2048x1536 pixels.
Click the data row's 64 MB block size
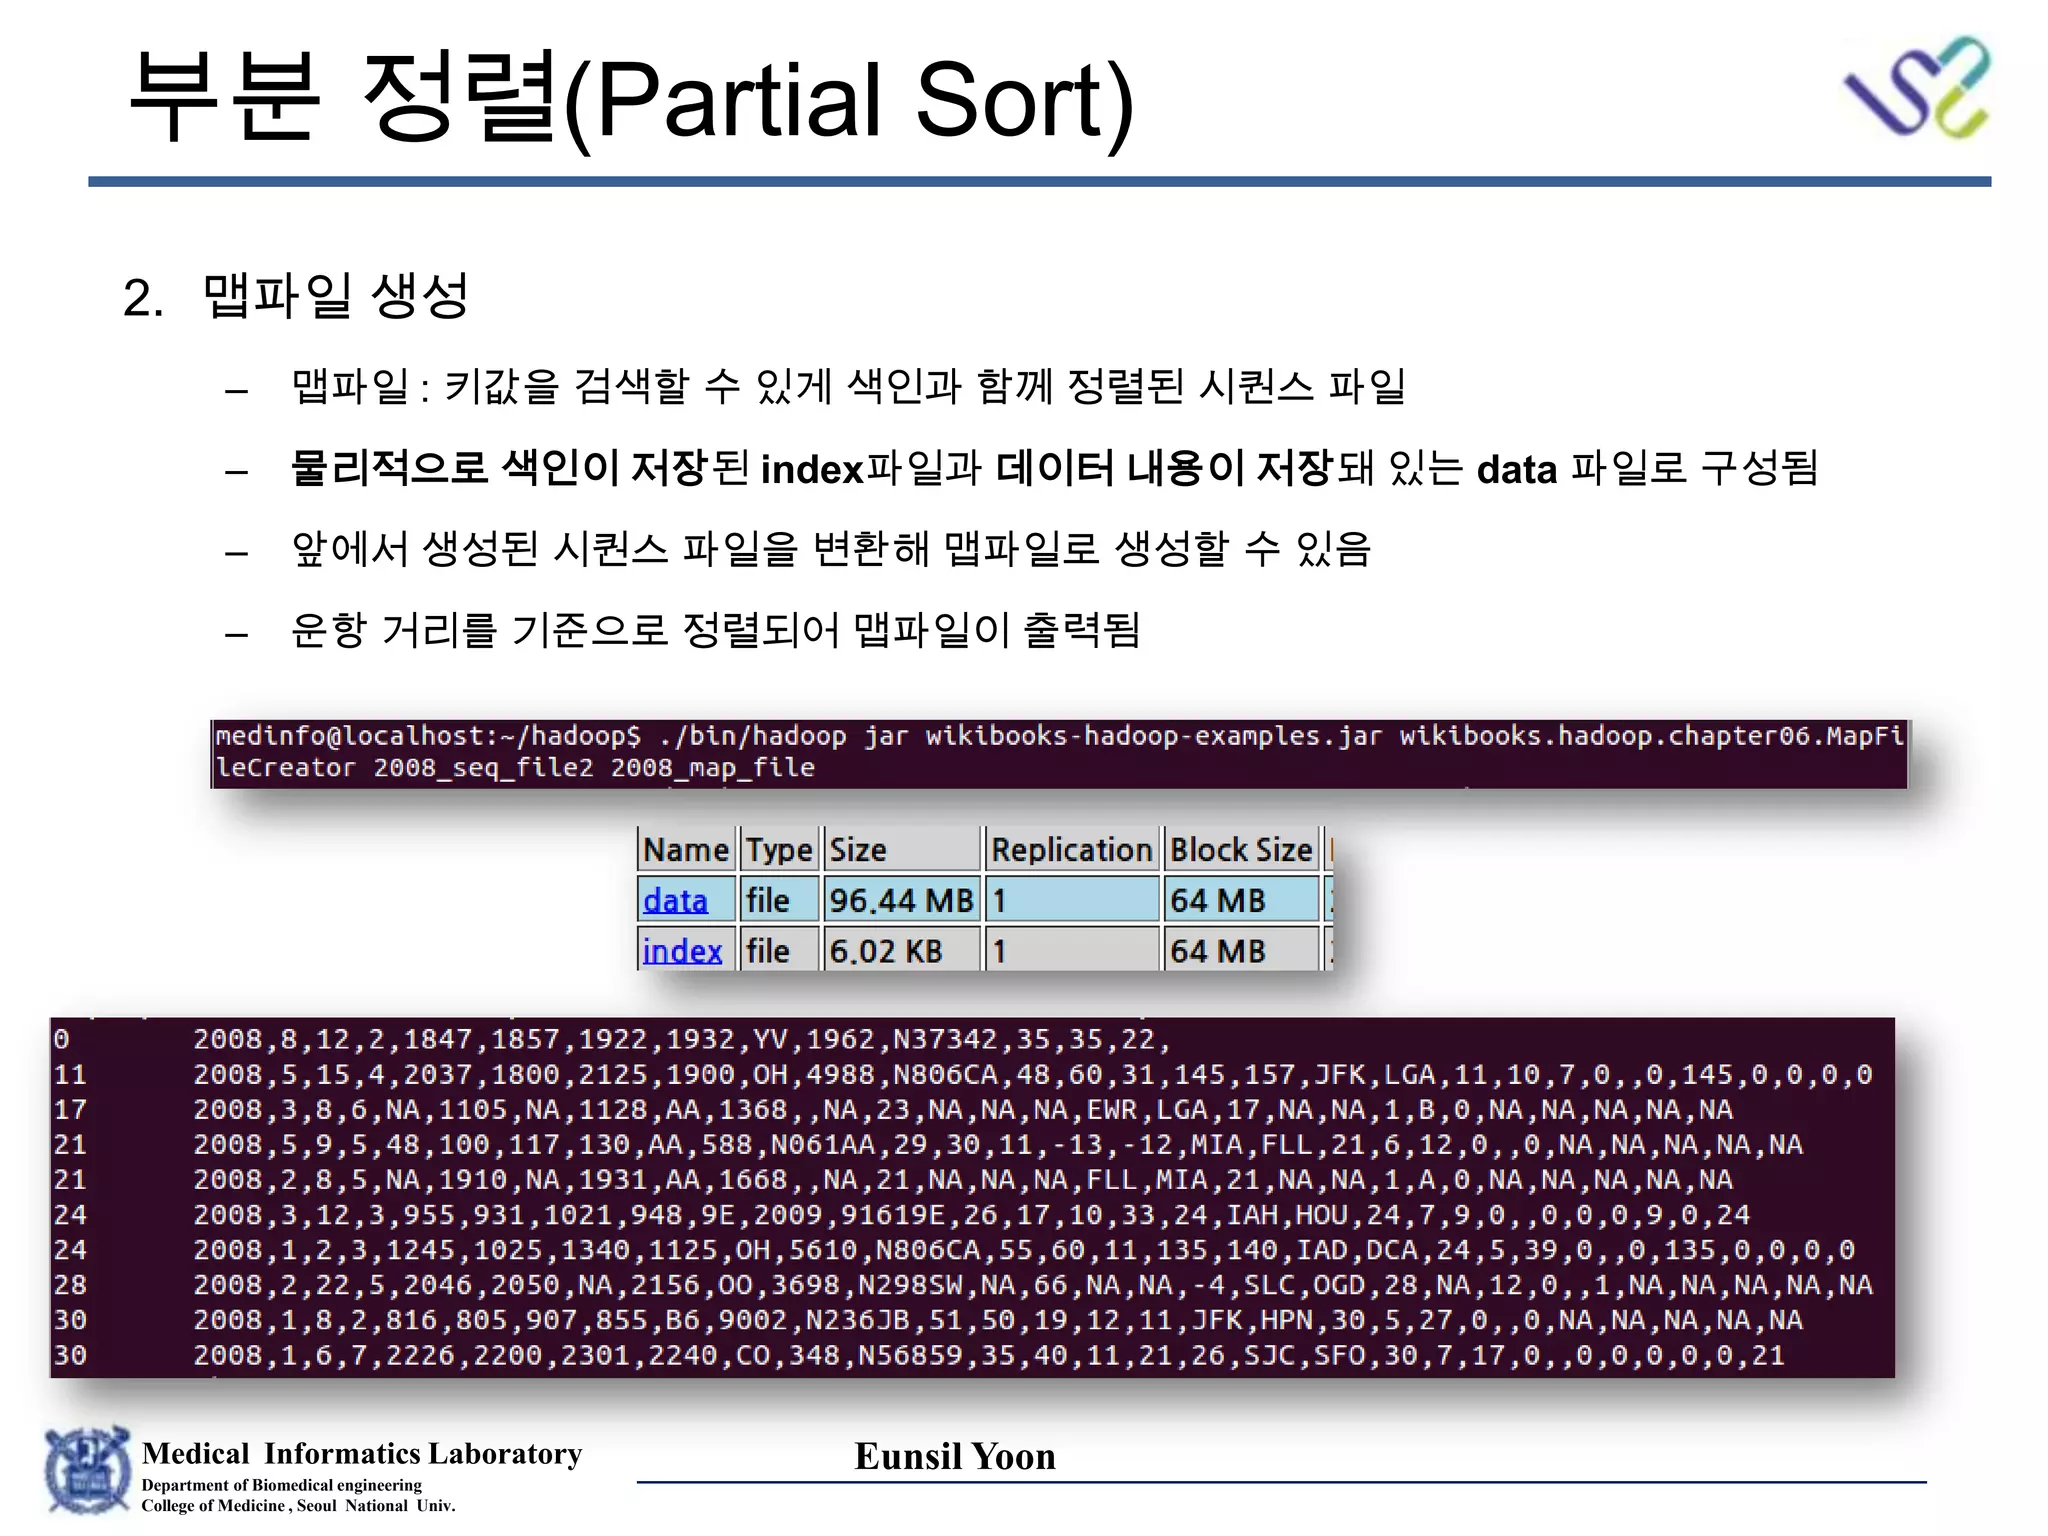(1241, 900)
